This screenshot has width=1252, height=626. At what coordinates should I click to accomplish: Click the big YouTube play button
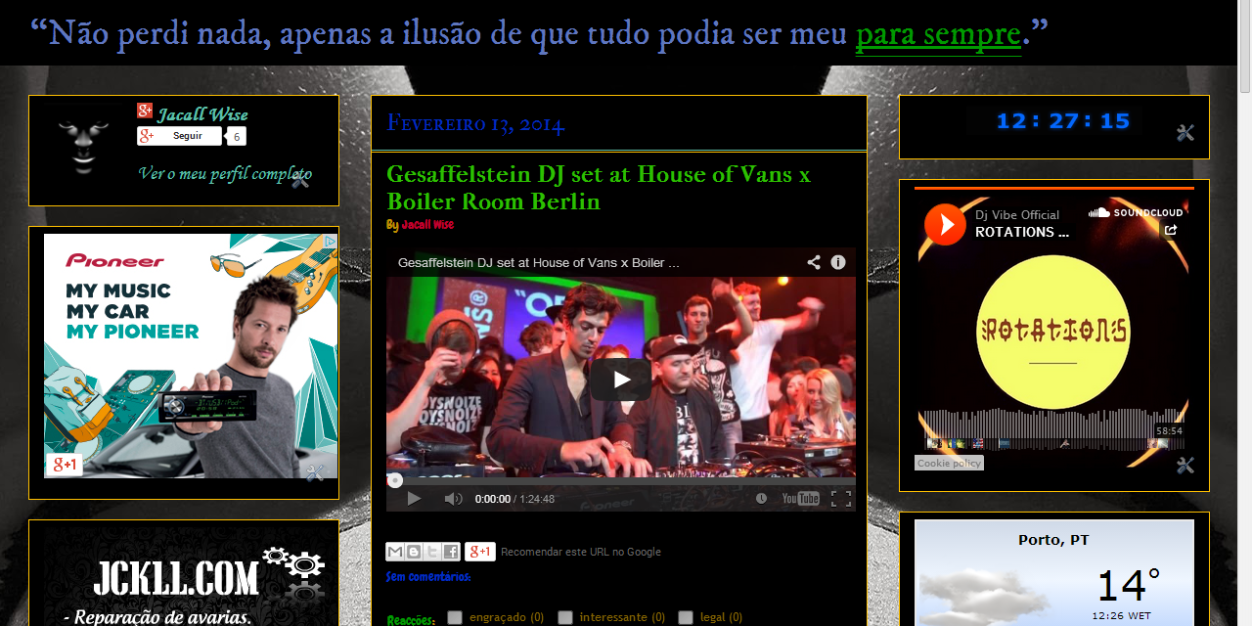(621, 379)
